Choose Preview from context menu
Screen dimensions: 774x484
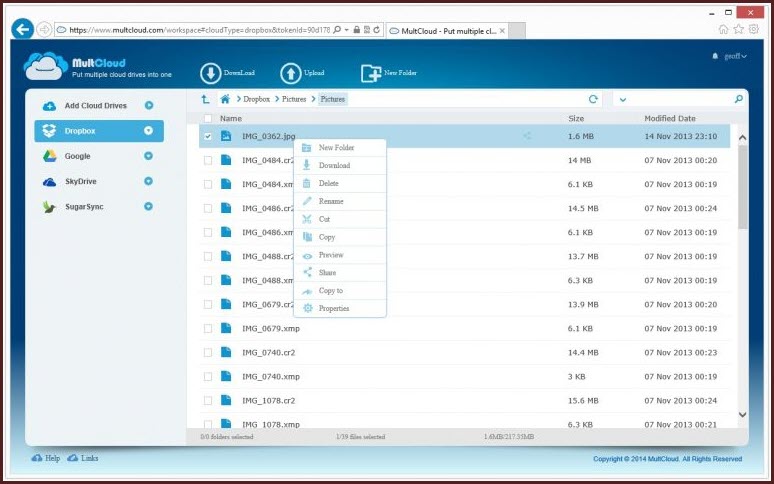click(340, 255)
